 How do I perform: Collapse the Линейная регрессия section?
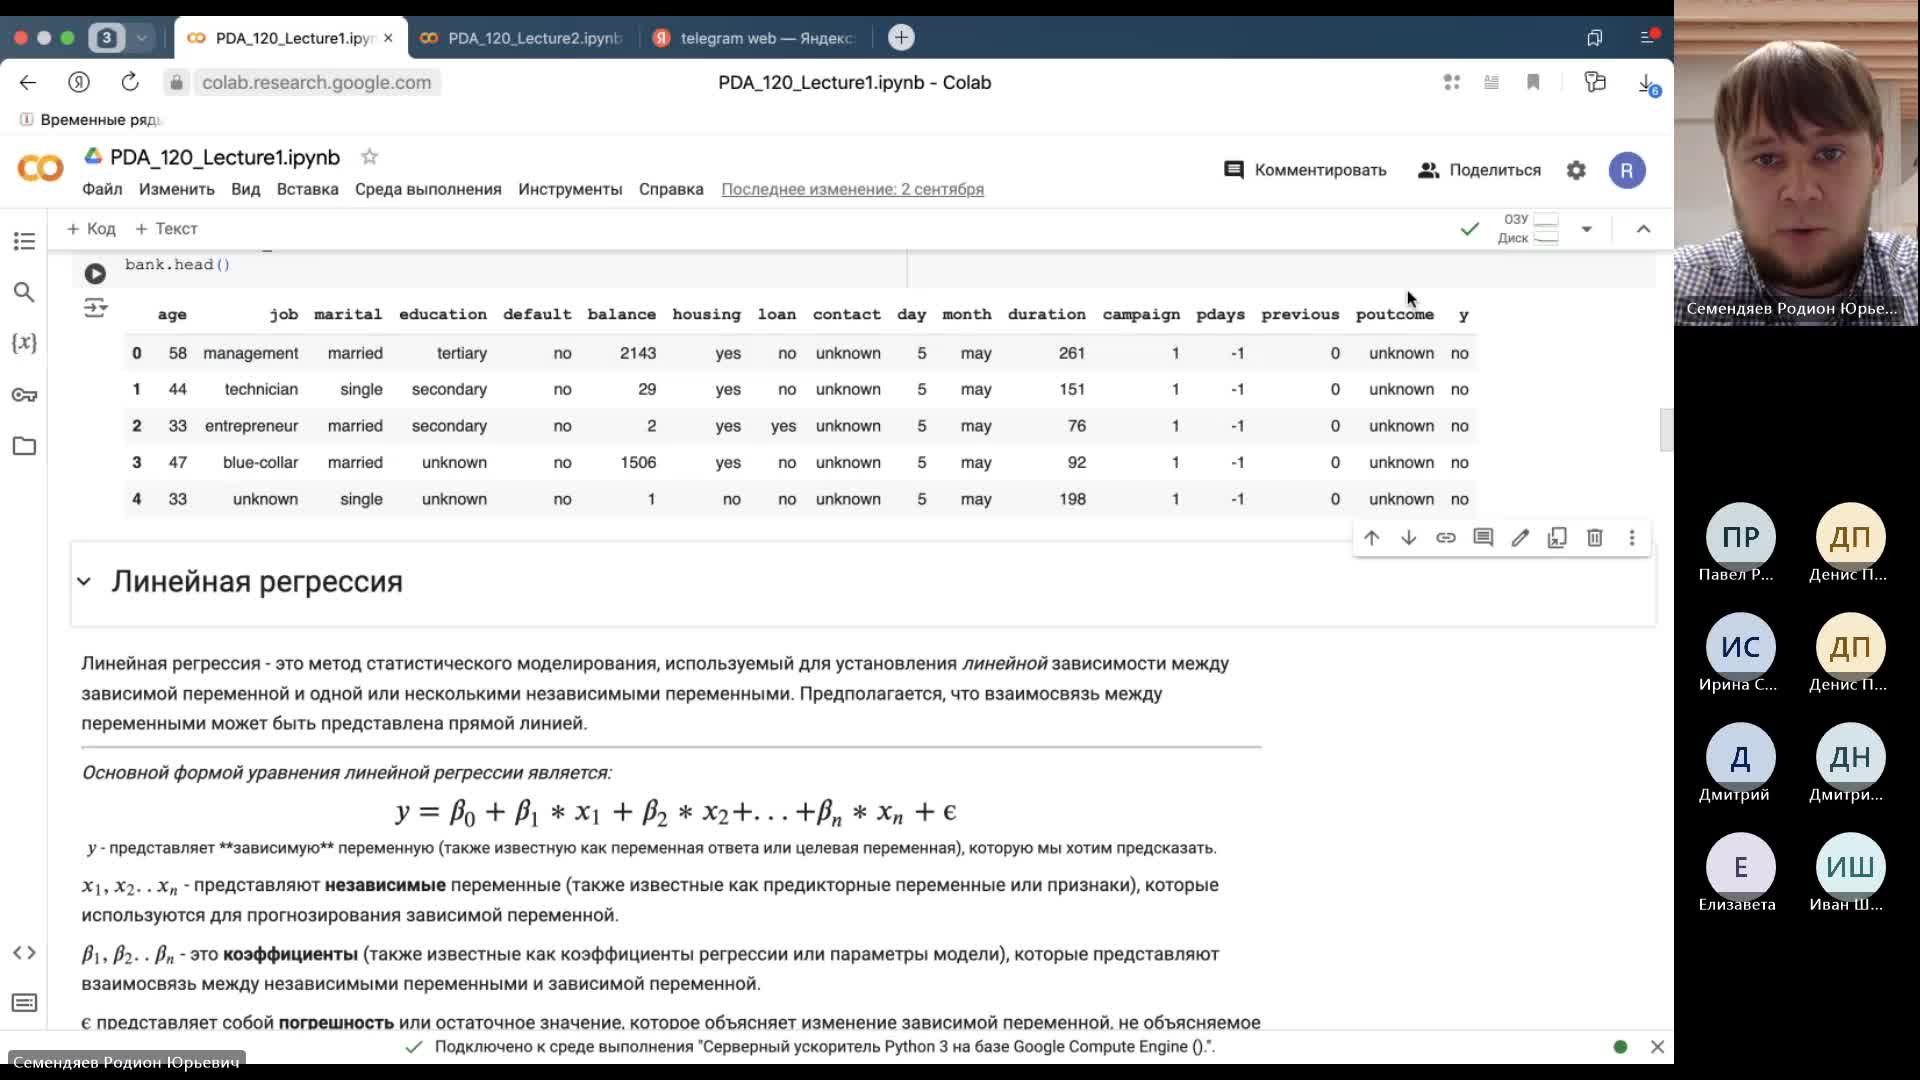pyautogui.click(x=84, y=582)
